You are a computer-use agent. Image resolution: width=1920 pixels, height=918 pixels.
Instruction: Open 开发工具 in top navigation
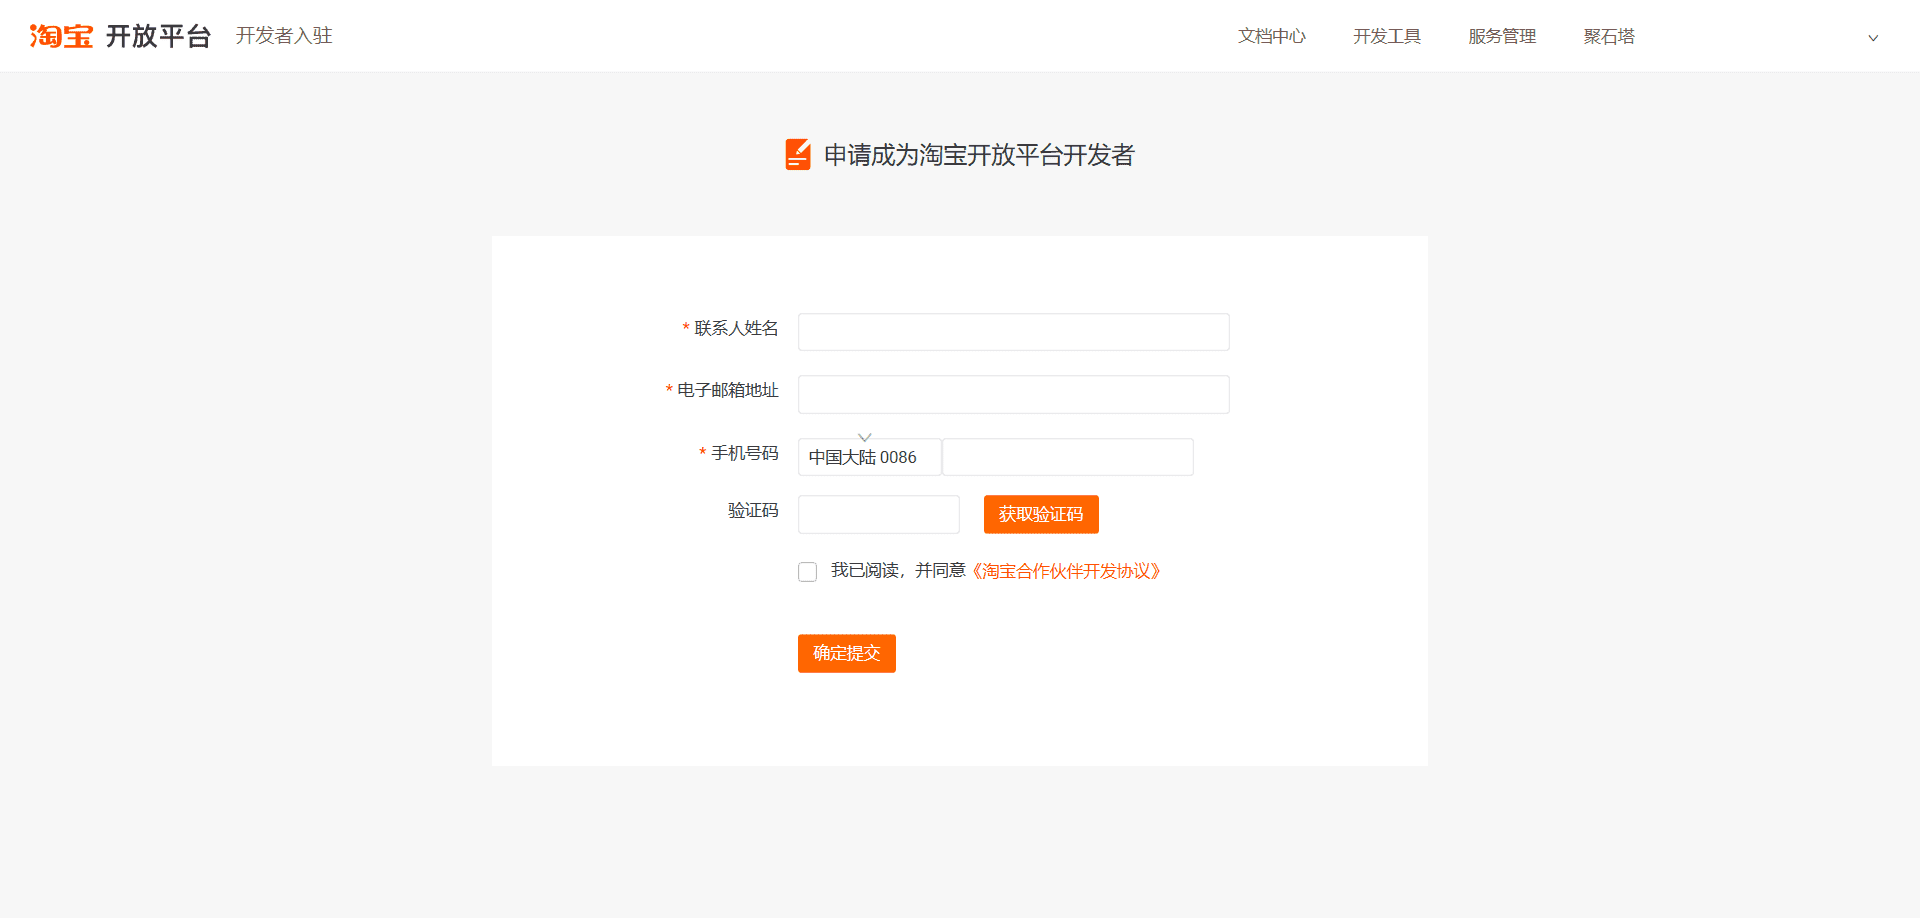click(x=1387, y=36)
